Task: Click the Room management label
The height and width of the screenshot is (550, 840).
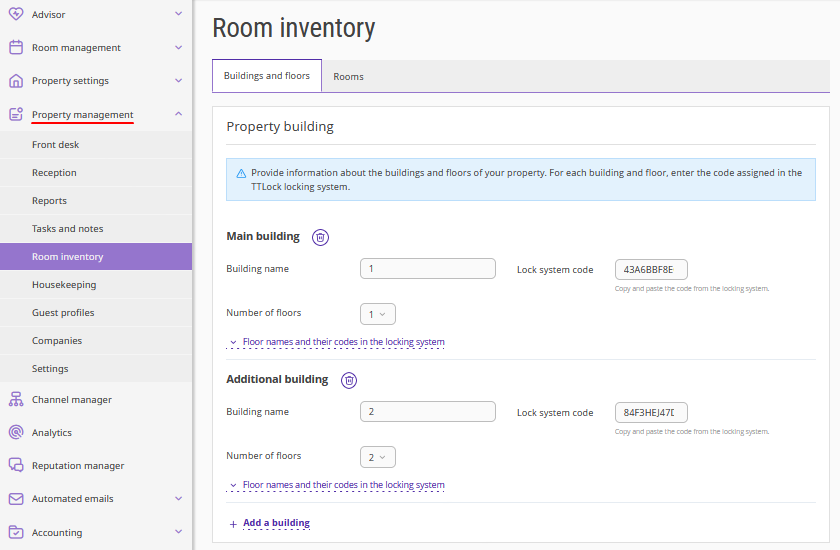Action: point(76,48)
